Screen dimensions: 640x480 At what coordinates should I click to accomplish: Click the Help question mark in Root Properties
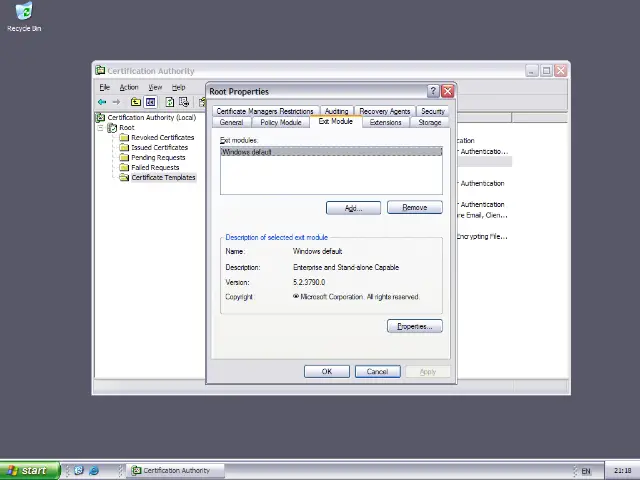[433, 91]
